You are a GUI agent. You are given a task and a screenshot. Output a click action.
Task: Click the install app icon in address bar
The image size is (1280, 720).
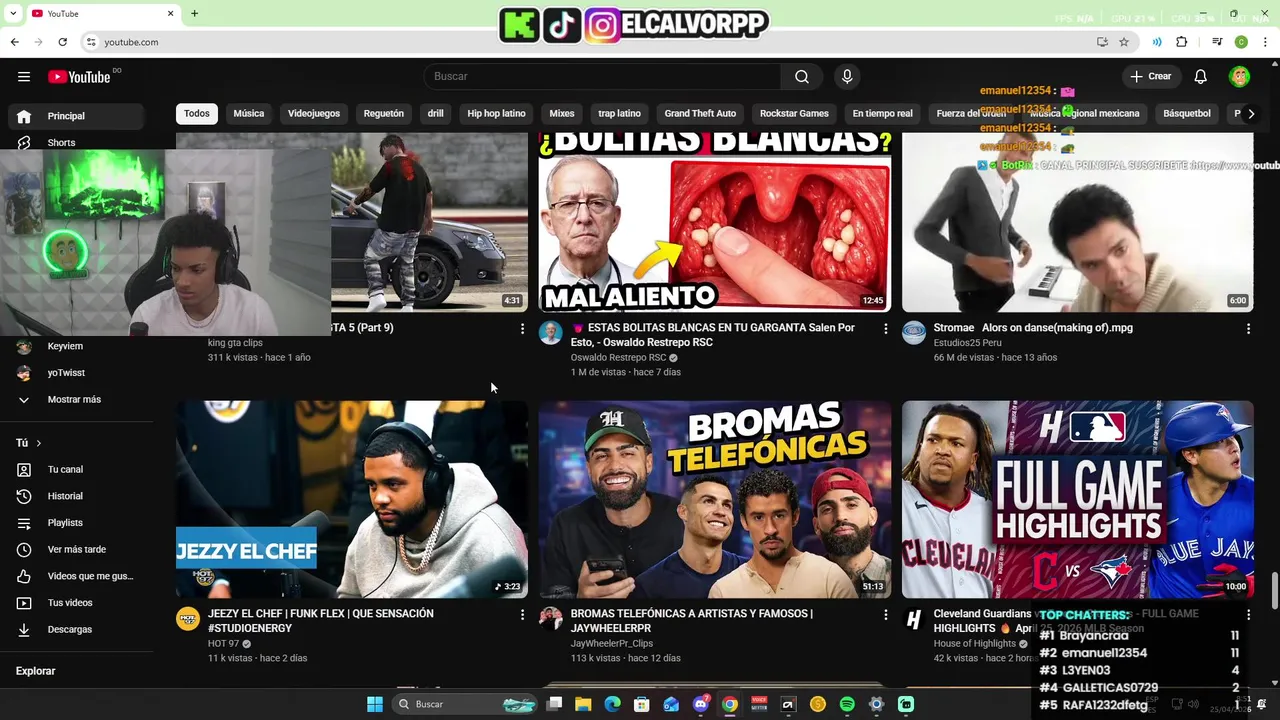[x=1102, y=42]
